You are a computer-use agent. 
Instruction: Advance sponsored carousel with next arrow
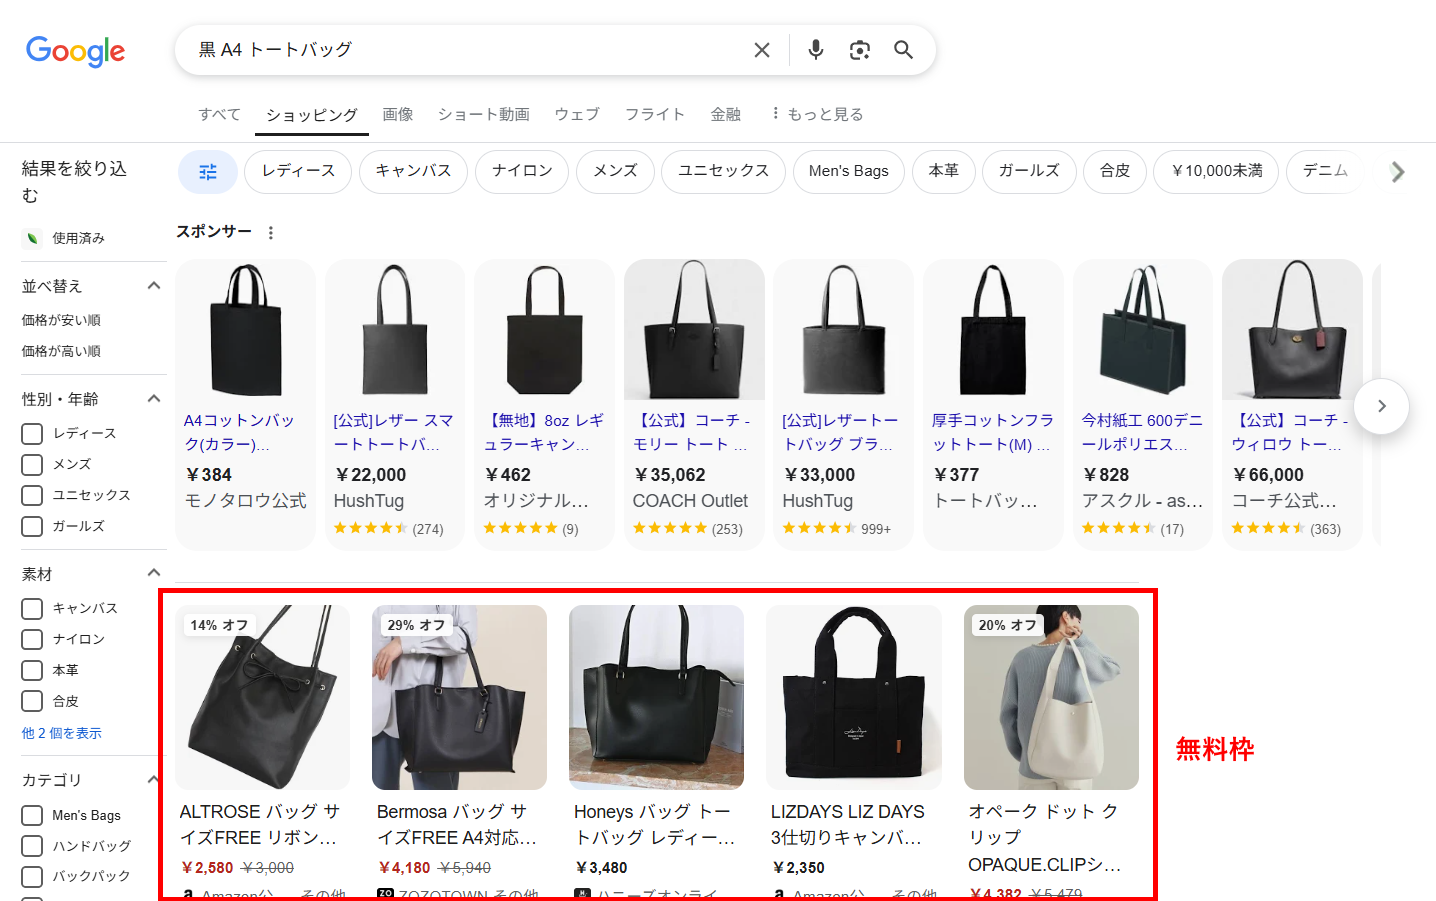point(1382,406)
